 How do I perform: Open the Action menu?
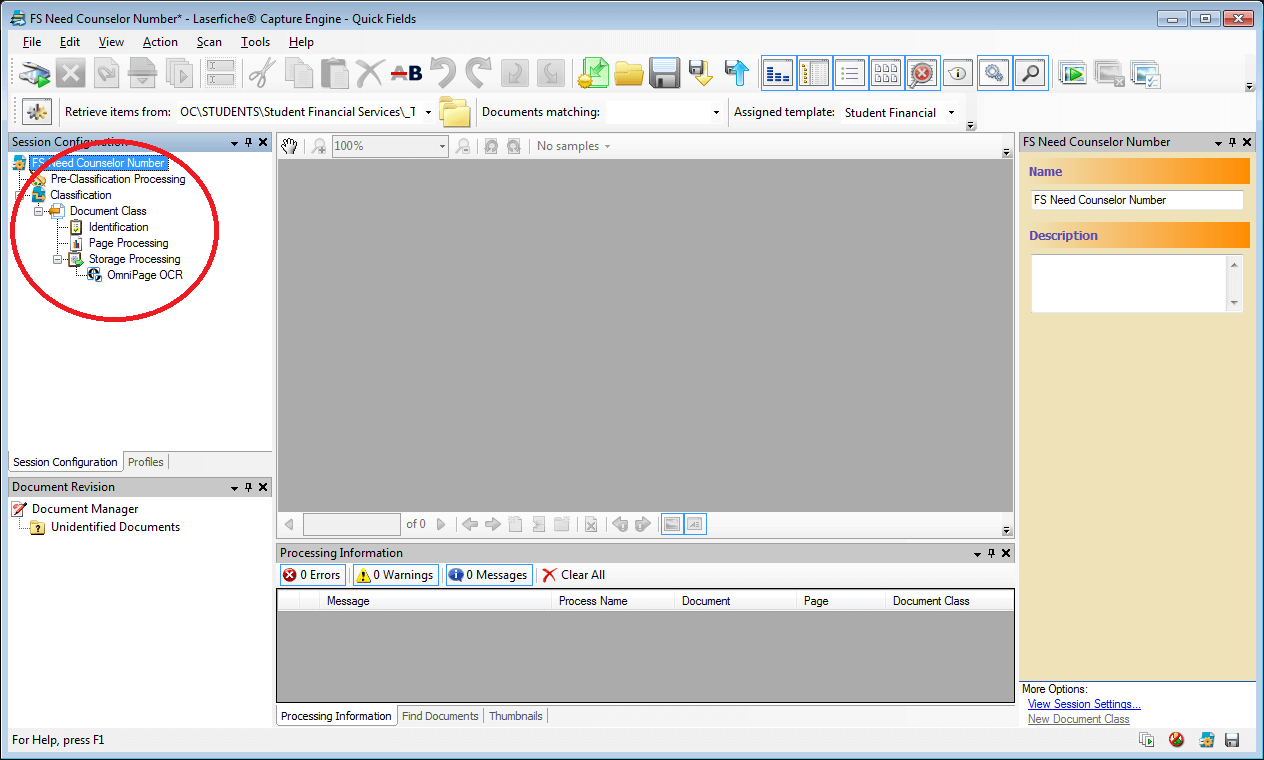(x=160, y=42)
